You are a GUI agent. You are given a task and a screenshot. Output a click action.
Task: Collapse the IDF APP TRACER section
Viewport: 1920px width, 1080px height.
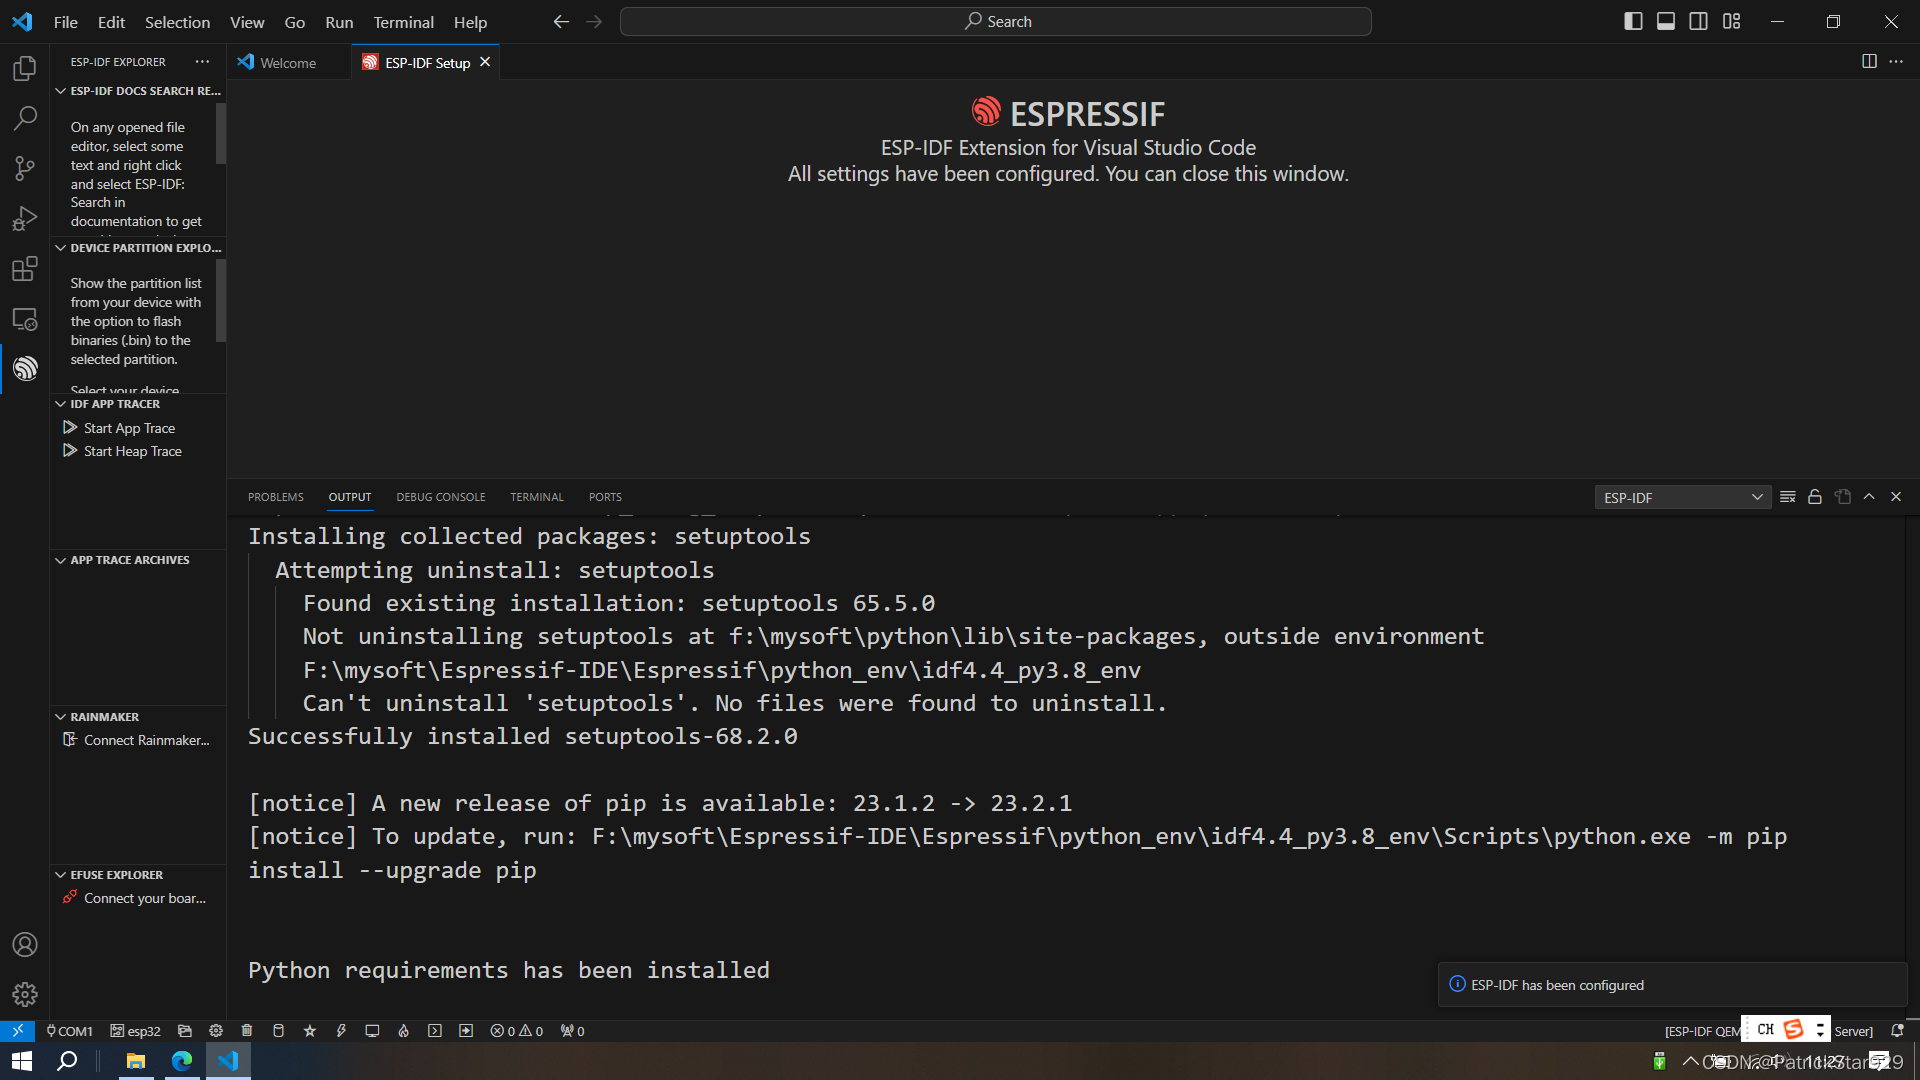pyautogui.click(x=61, y=403)
